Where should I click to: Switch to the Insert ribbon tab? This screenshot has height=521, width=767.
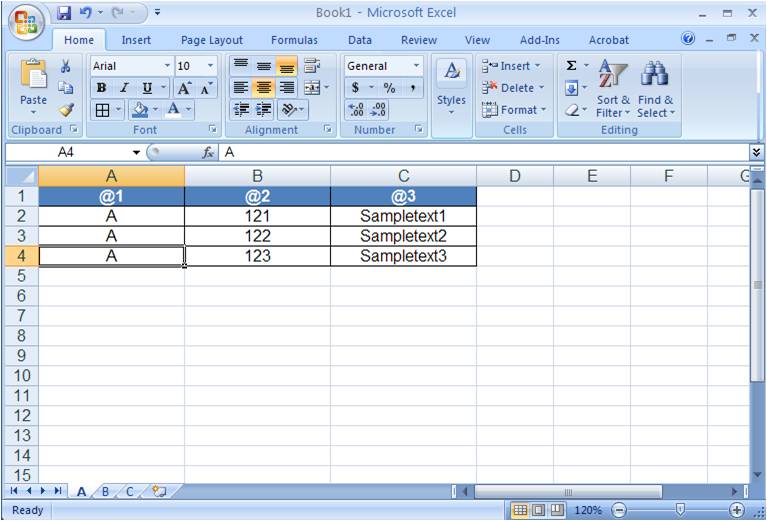coord(136,40)
